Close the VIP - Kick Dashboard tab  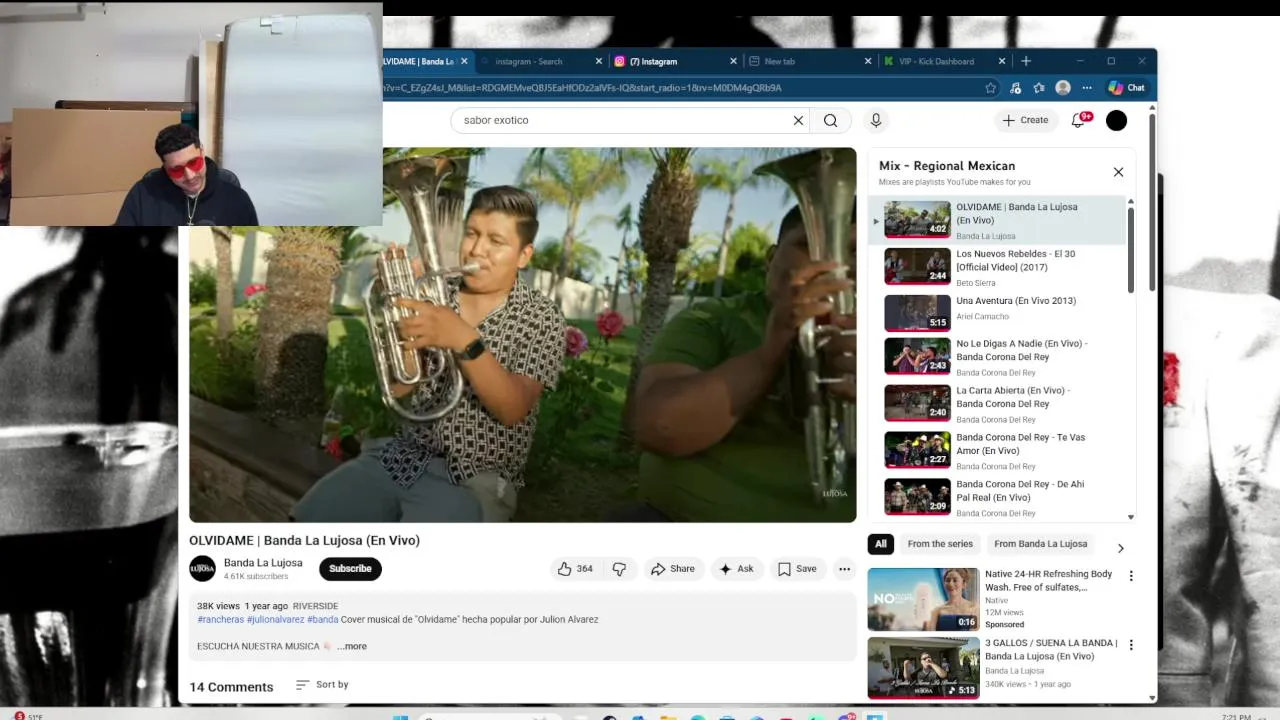(x=1001, y=61)
